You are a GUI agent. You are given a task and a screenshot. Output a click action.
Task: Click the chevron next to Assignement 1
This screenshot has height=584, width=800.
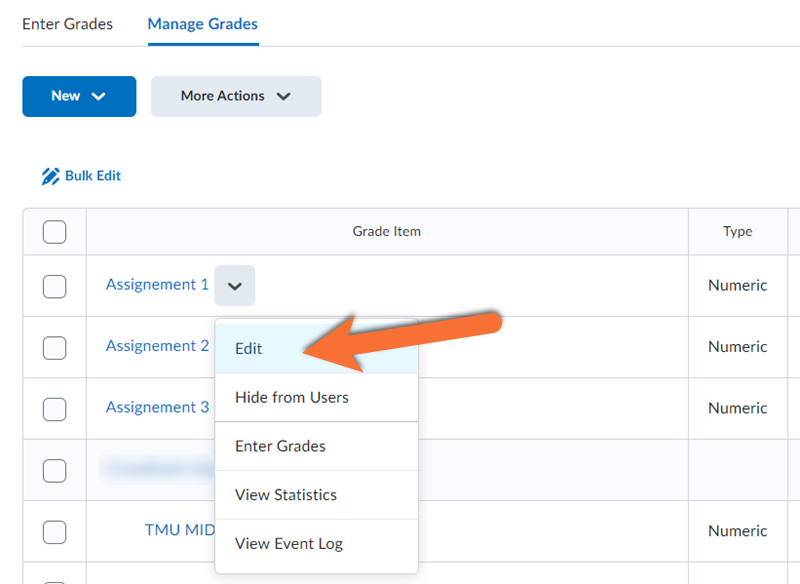click(235, 286)
